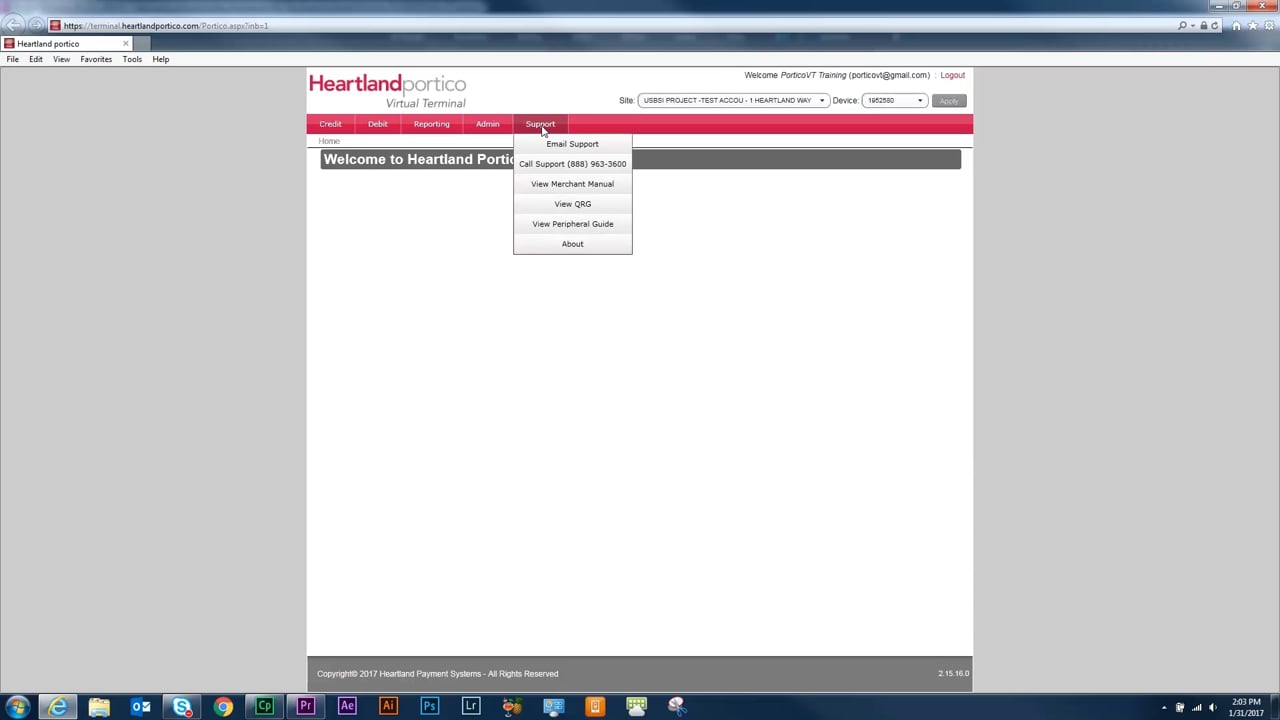Open IE Favorites star
1280x720 pixels.
(1252, 26)
